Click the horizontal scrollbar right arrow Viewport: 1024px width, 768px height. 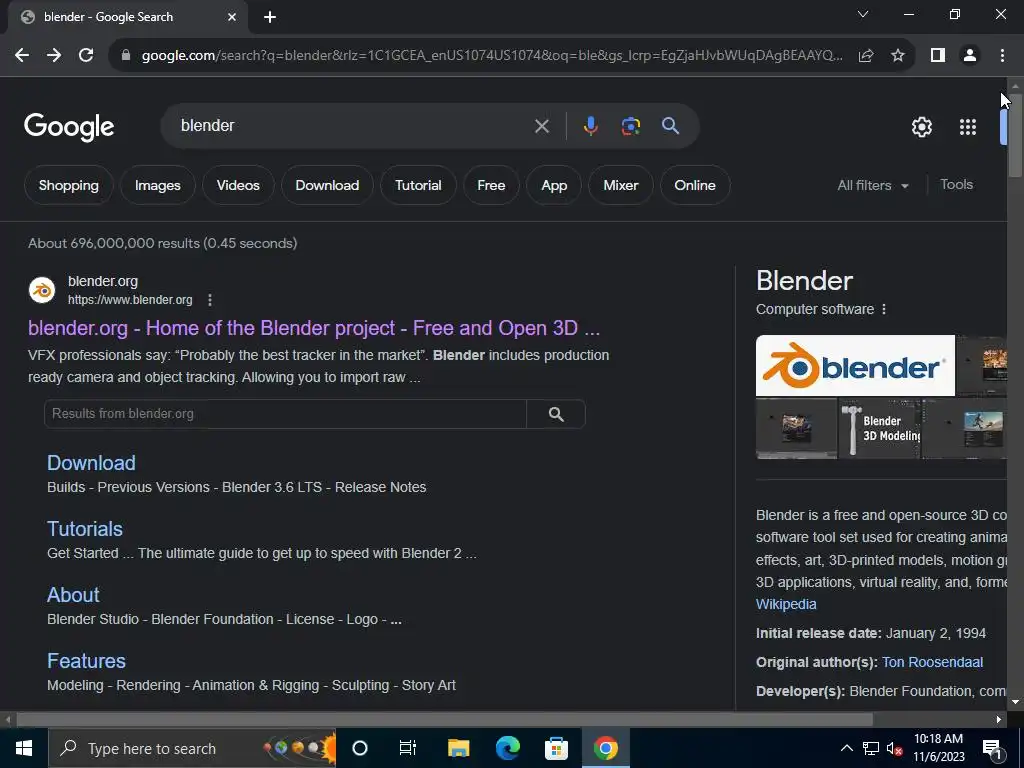click(999, 720)
